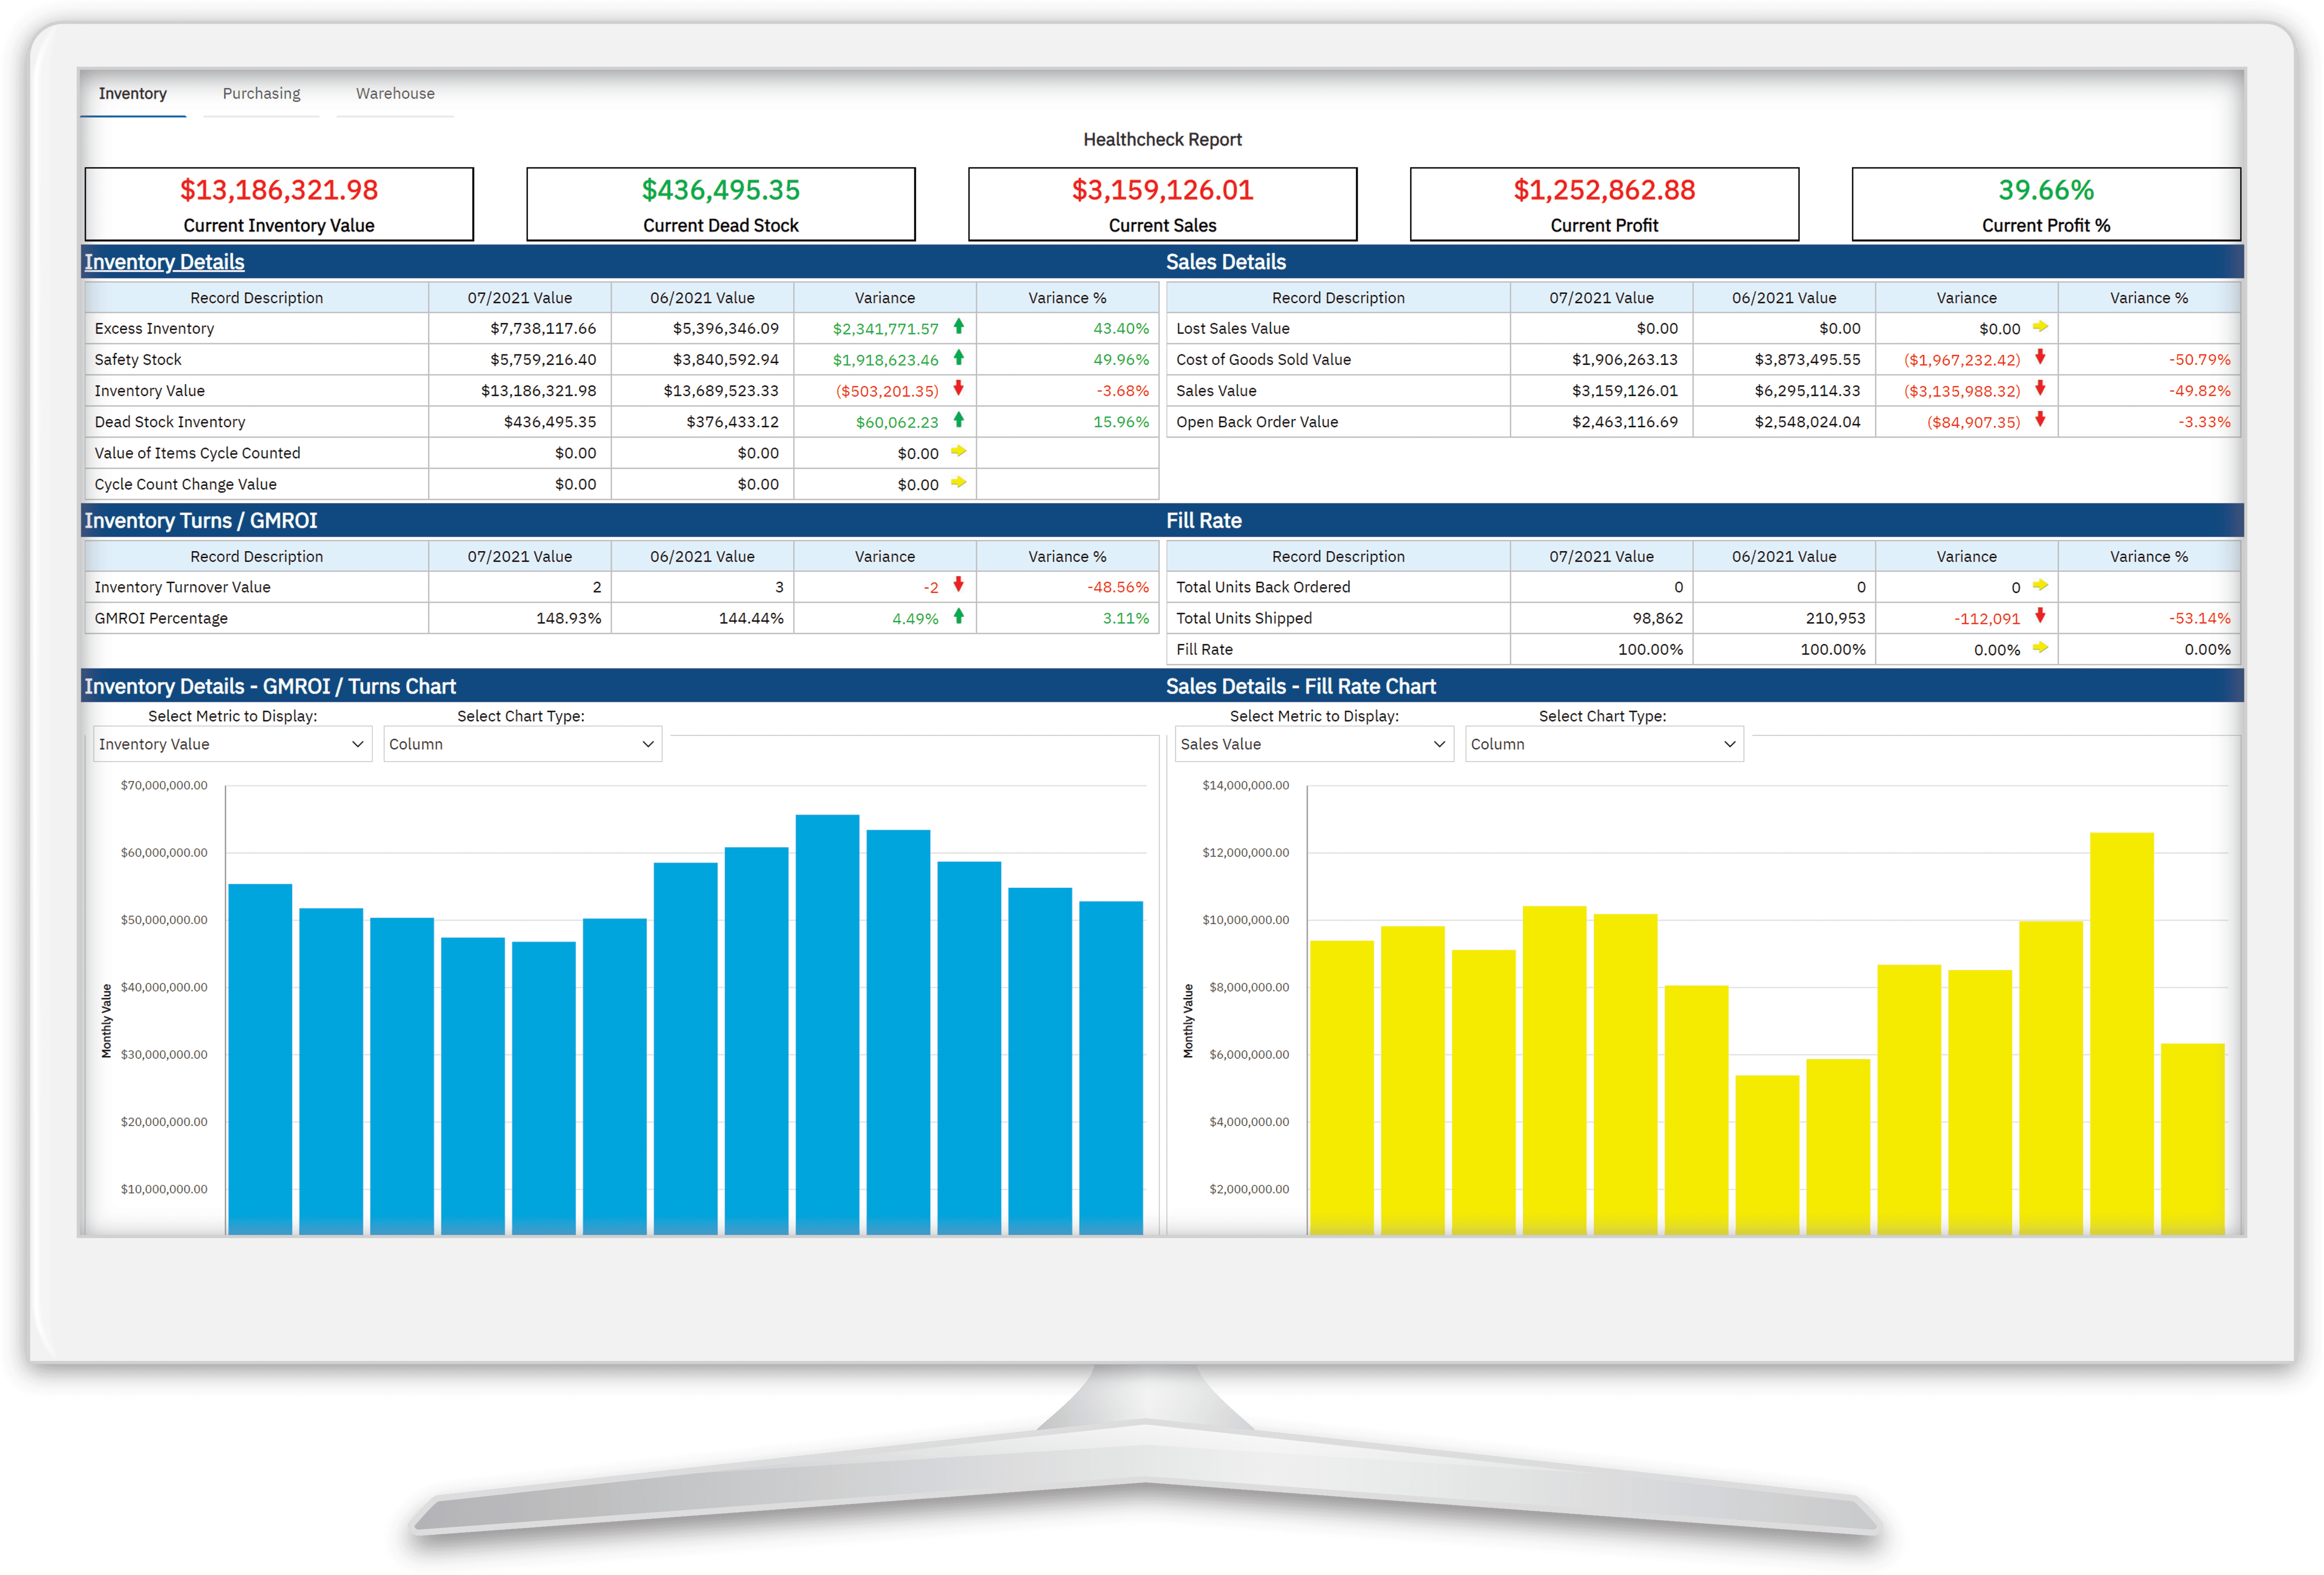This screenshot has height=1575, width=2324.
Task: Select the 39.66% Current Profit % card
Action: pos(2046,204)
